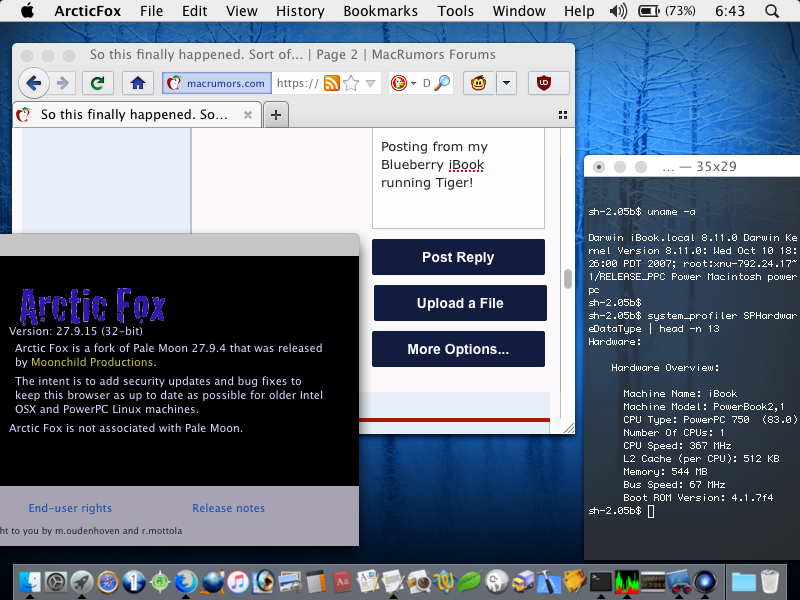Go back with the browser back arrow
Image resolution: width=800 pixels, height=600 pixels.
pyautogui.click(x=34, y=83)
